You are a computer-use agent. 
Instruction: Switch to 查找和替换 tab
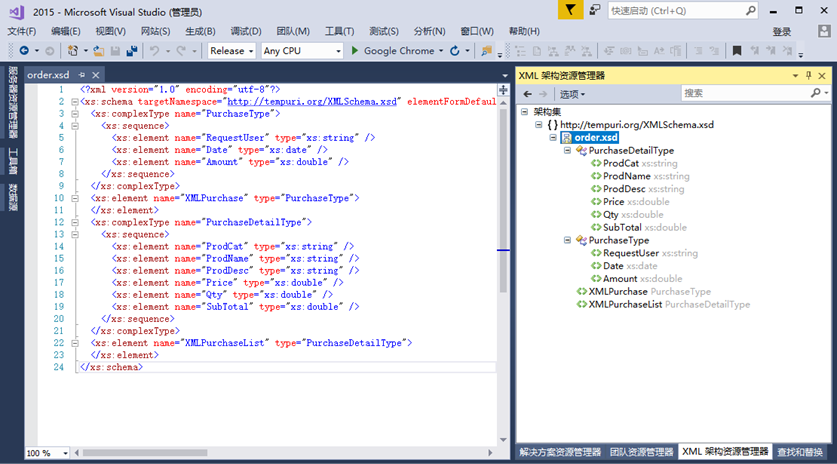pos(800,452)
